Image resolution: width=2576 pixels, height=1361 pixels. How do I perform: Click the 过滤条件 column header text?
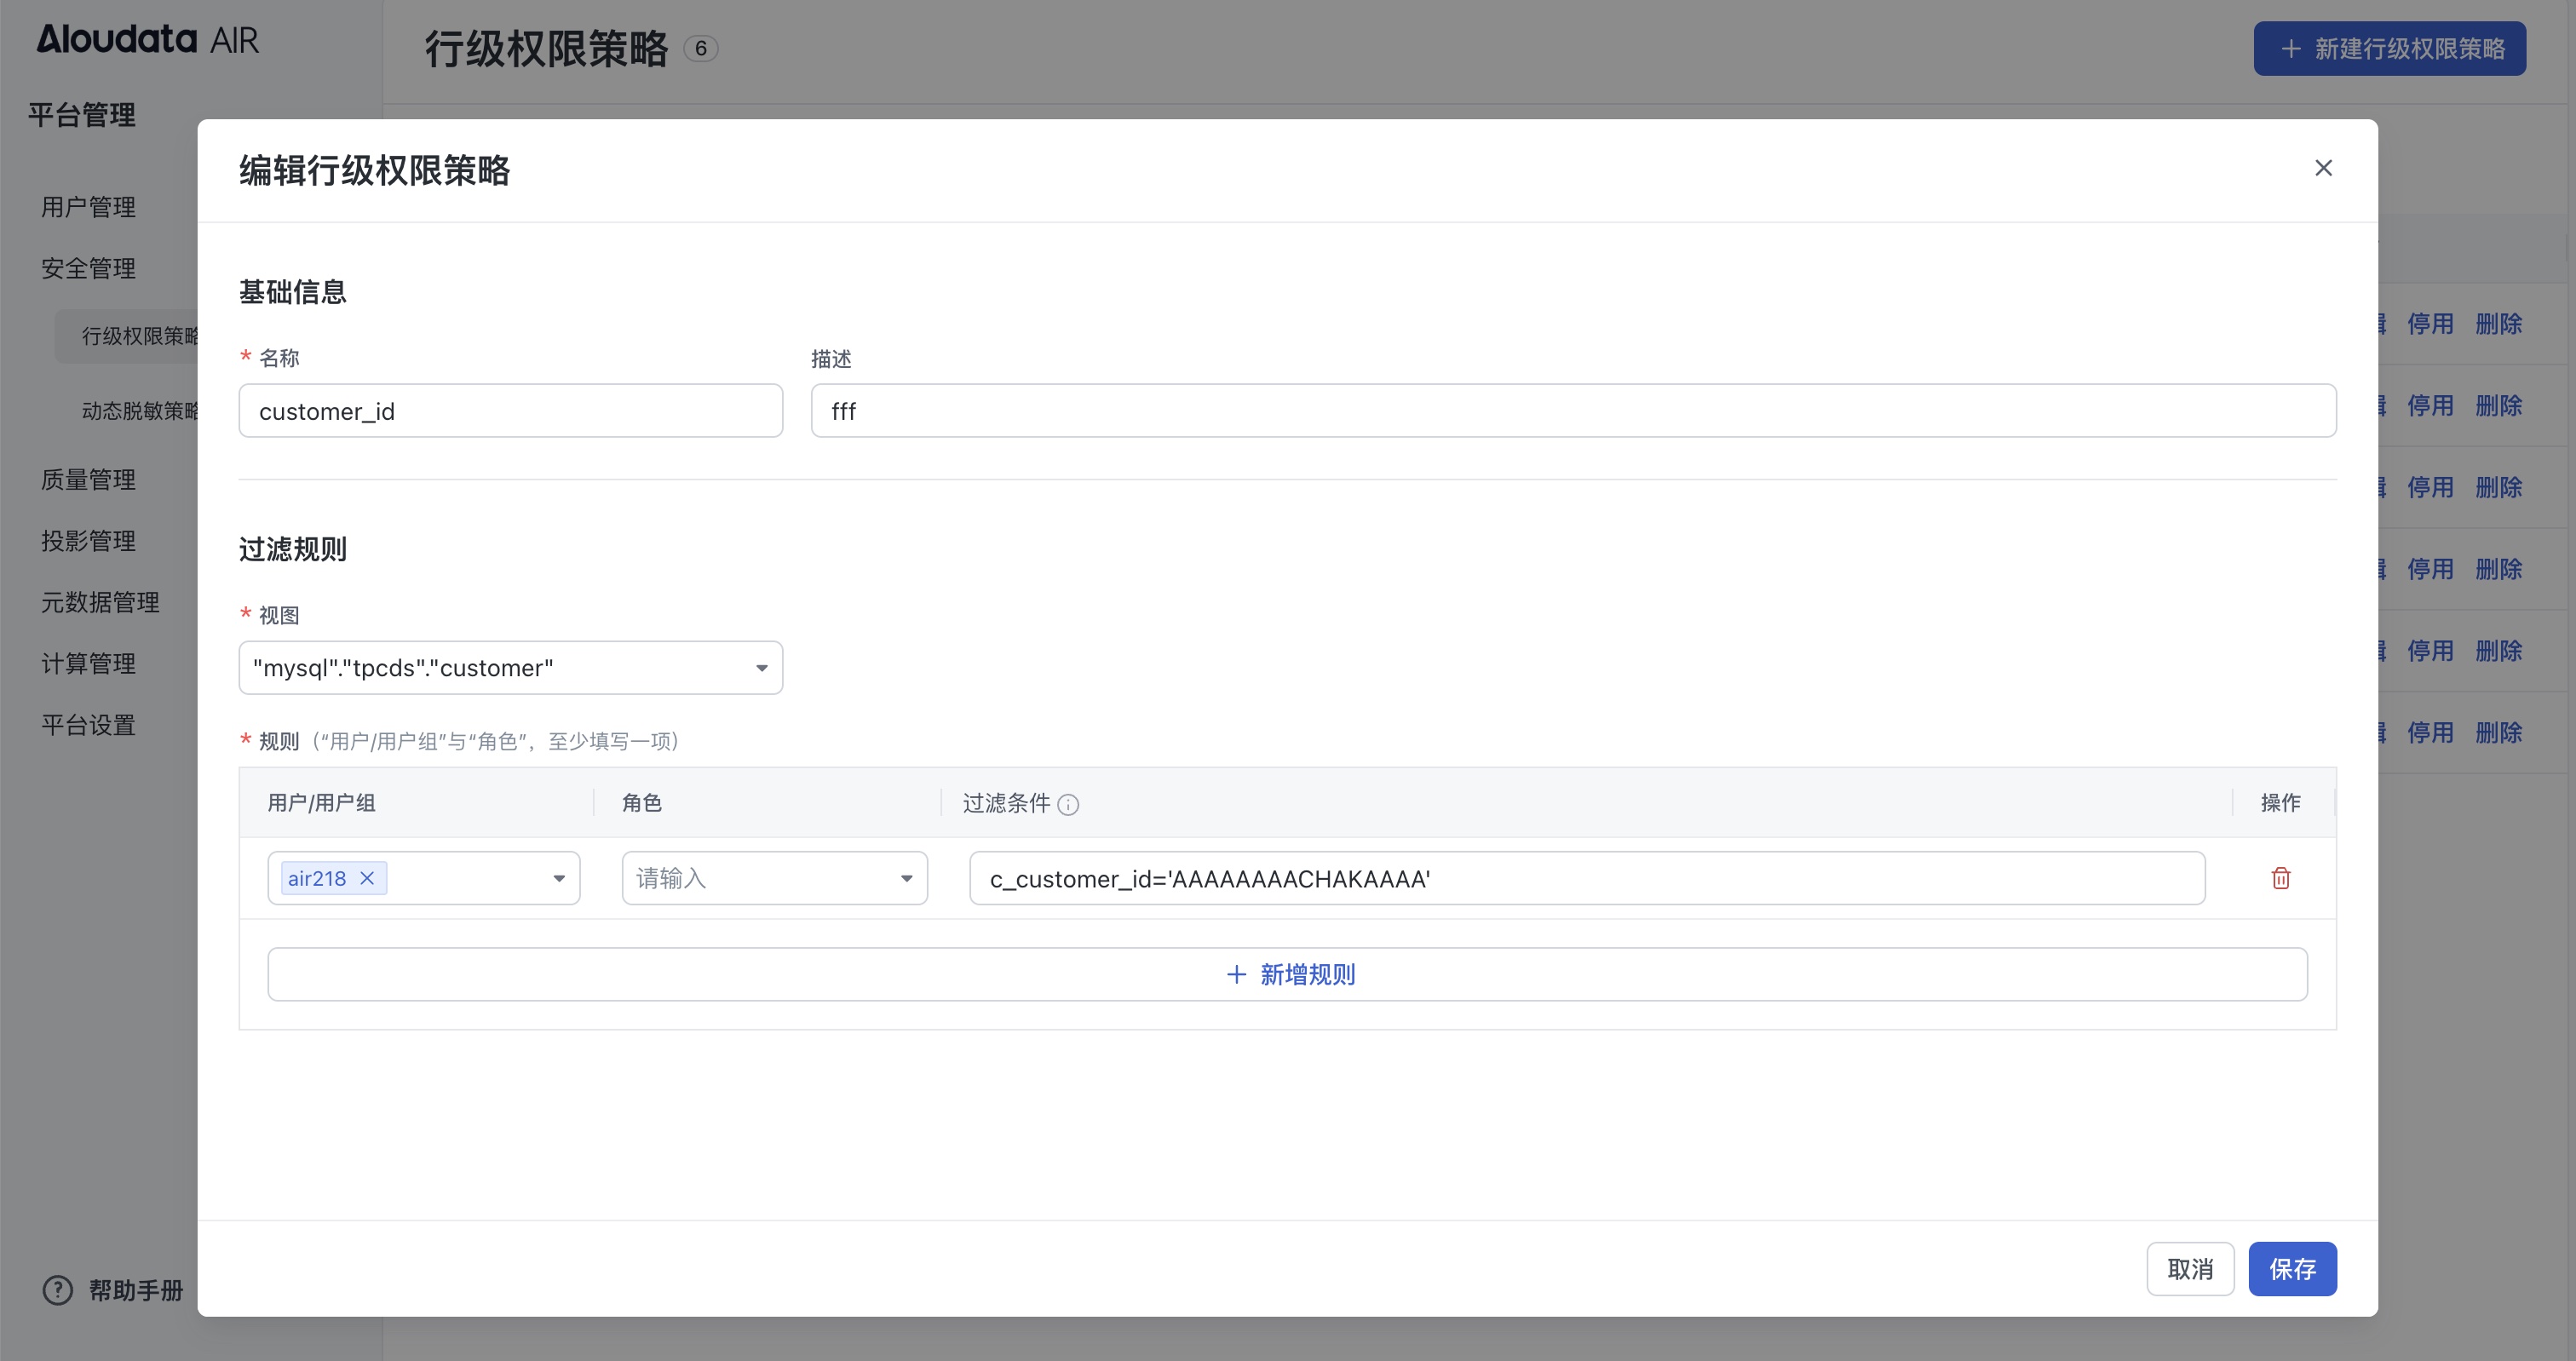1006,803
